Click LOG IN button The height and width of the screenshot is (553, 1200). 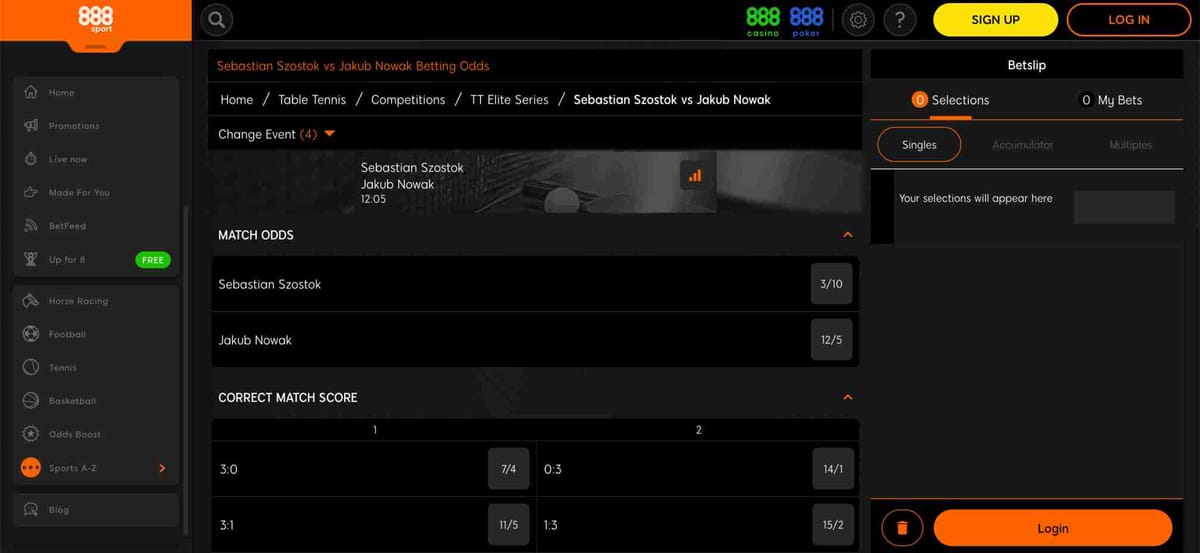click(1129, 19)
